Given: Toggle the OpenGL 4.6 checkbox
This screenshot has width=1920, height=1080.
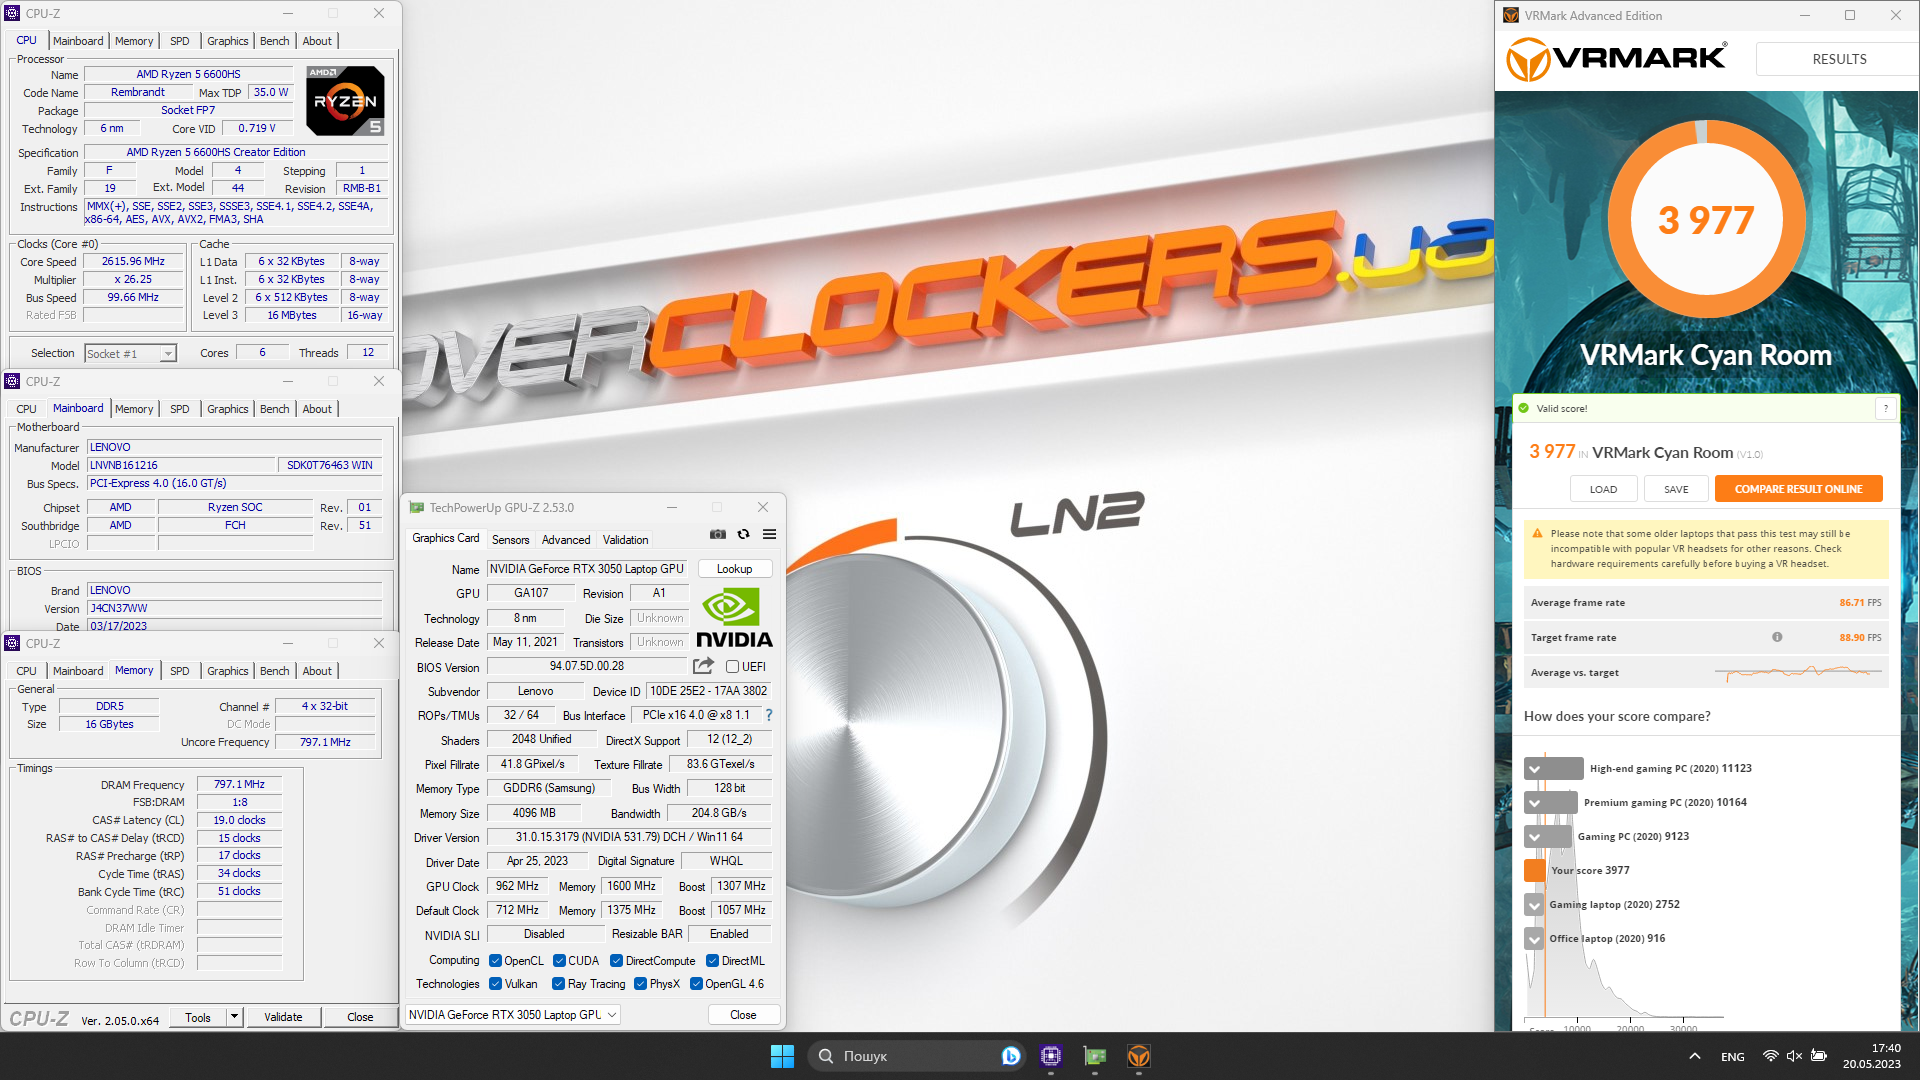Looking at the screenshot, I should 696,984.
